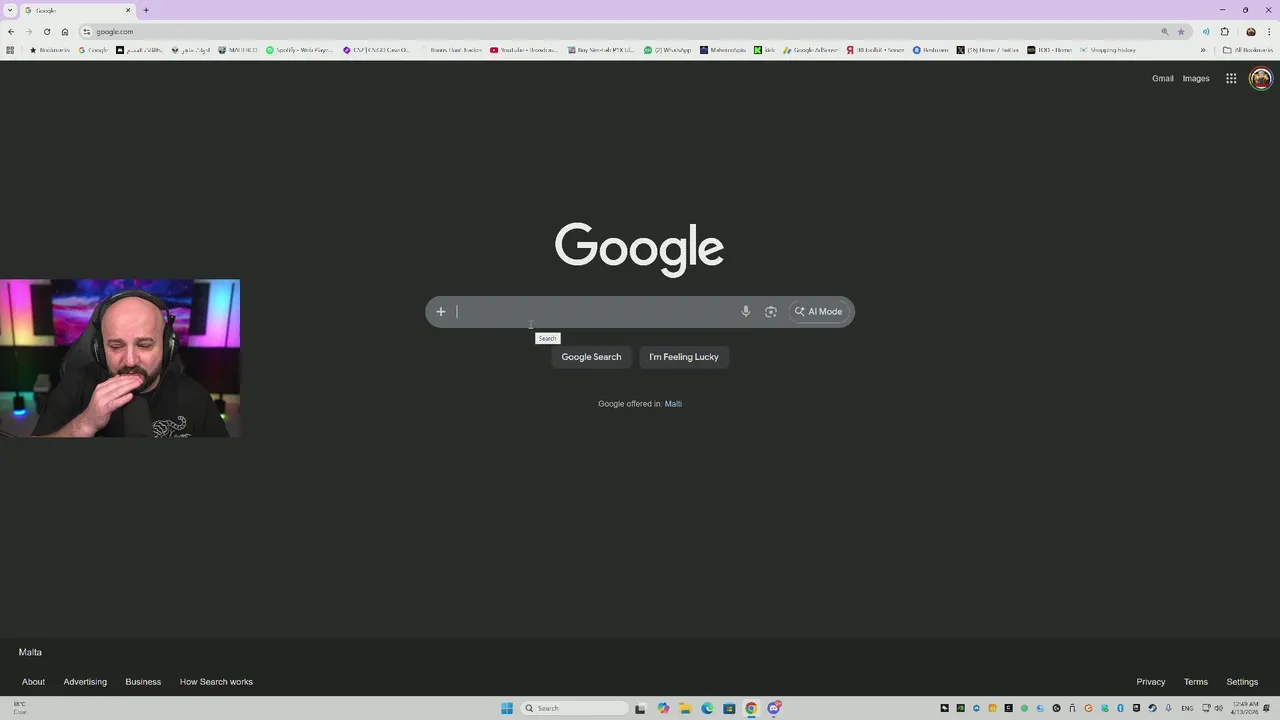Open Google account profile picture
The height and width of the screenshot is (720, 1280).
[x=1260, y=78]
